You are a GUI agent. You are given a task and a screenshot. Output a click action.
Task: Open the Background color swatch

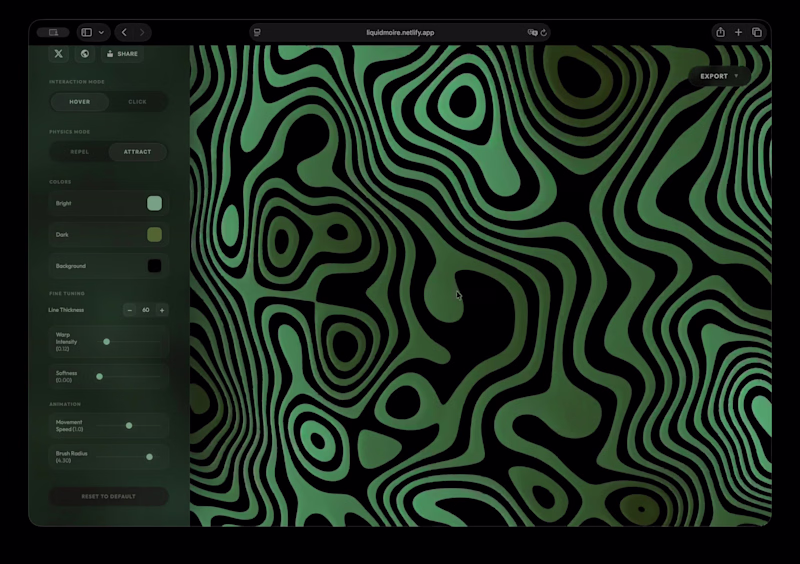point(155,266)
